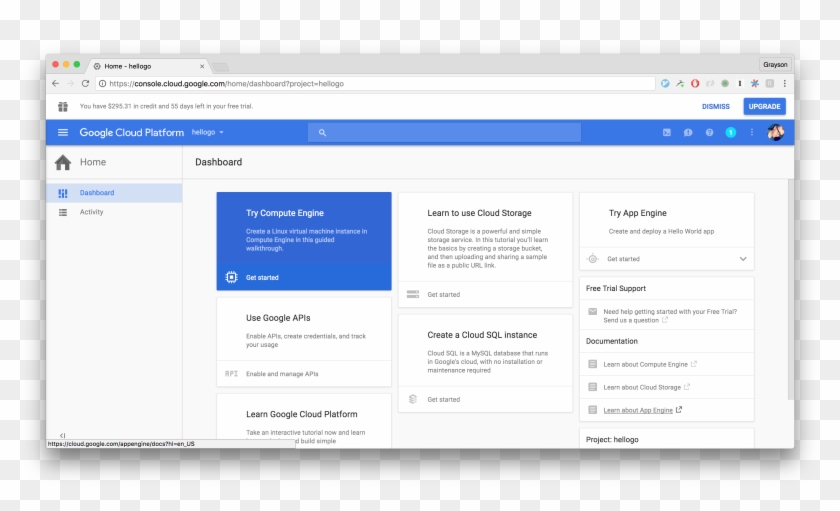Screen dimensions: 840x511
Task: Click the UPGRADE button
Action: pyautogui.click(x=764, y=106)
